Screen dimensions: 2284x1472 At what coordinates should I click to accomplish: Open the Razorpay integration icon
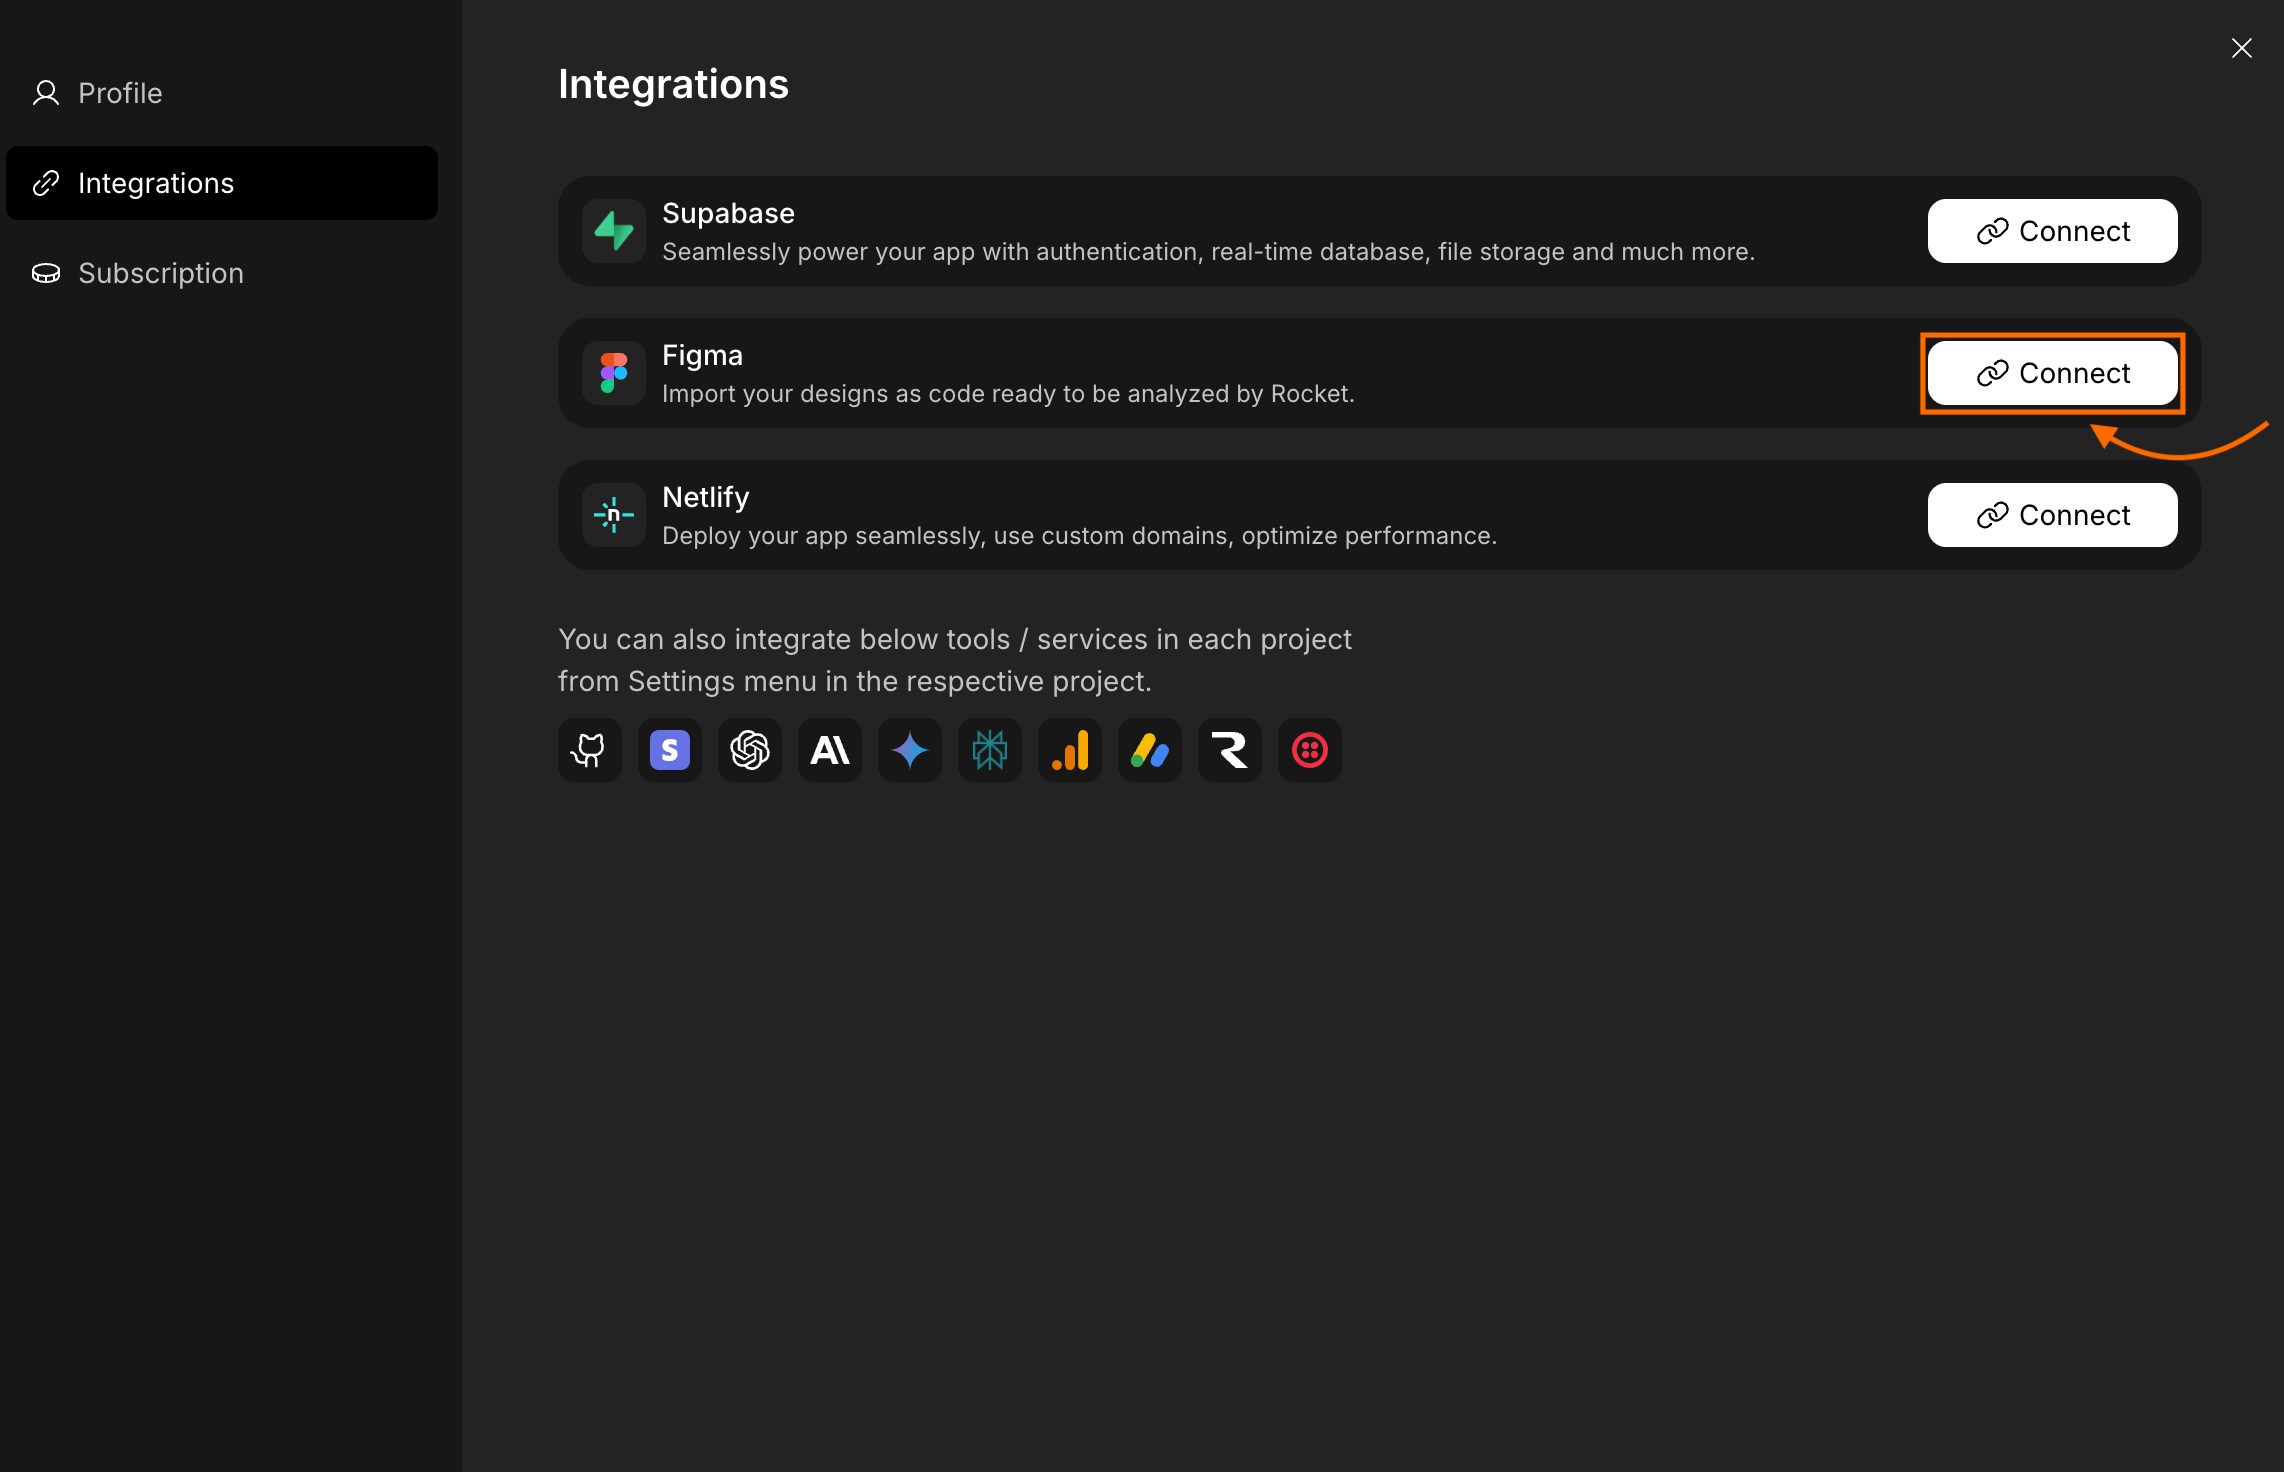(x=1229, y=750)
